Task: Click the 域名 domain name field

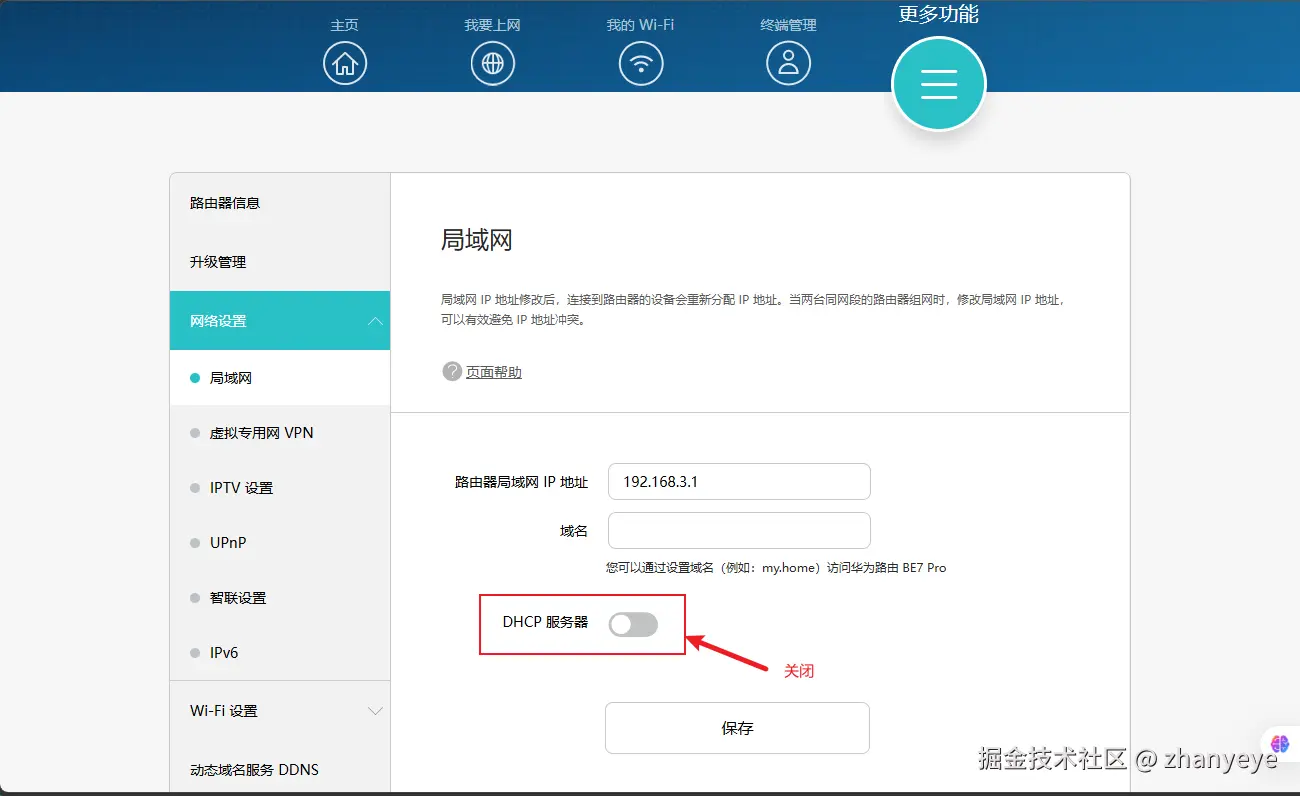Action: pos(738,530)
